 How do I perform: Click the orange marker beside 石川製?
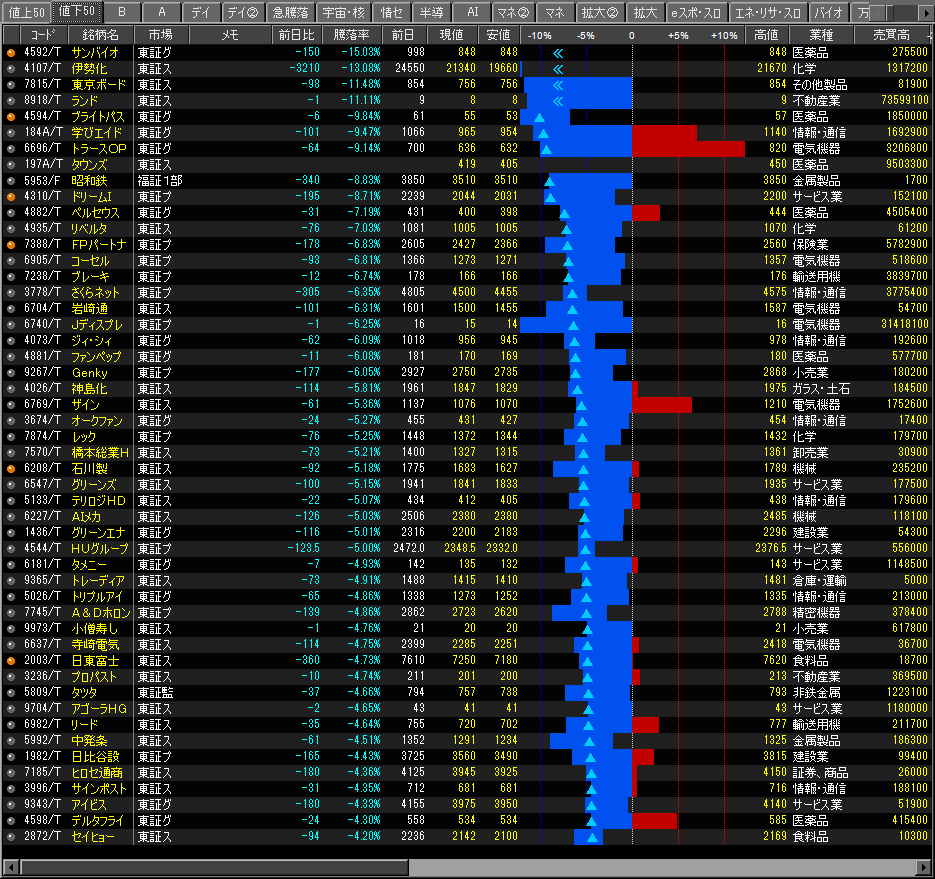[11, 469]
